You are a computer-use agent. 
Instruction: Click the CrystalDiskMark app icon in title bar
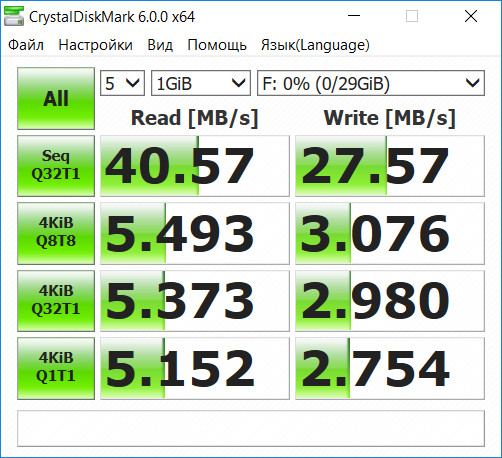(14, 16)
